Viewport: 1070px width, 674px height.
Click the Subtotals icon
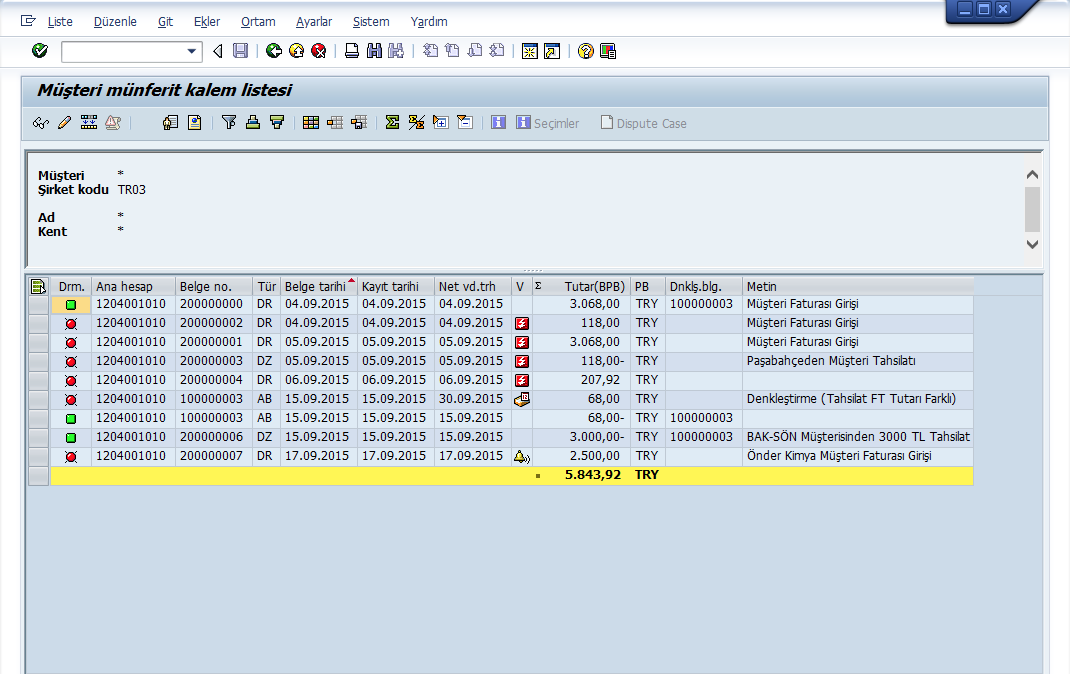[416, 123]
